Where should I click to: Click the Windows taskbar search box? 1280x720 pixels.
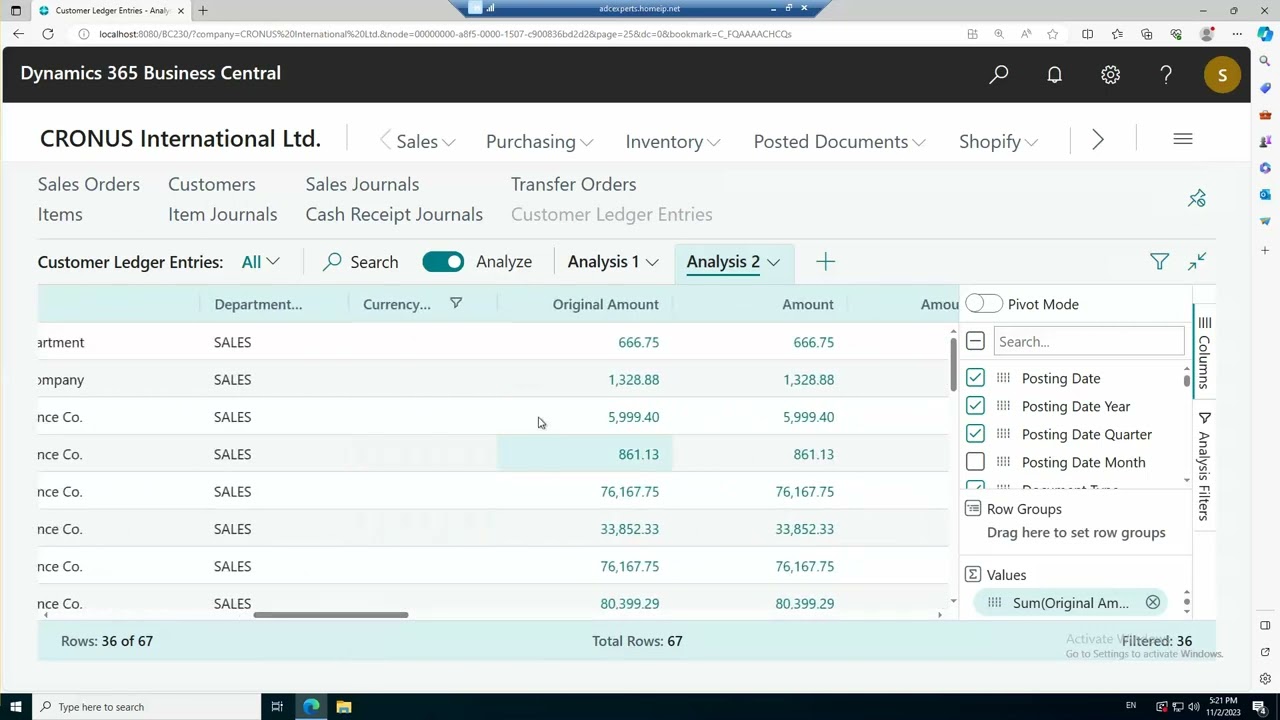point(148,707)
